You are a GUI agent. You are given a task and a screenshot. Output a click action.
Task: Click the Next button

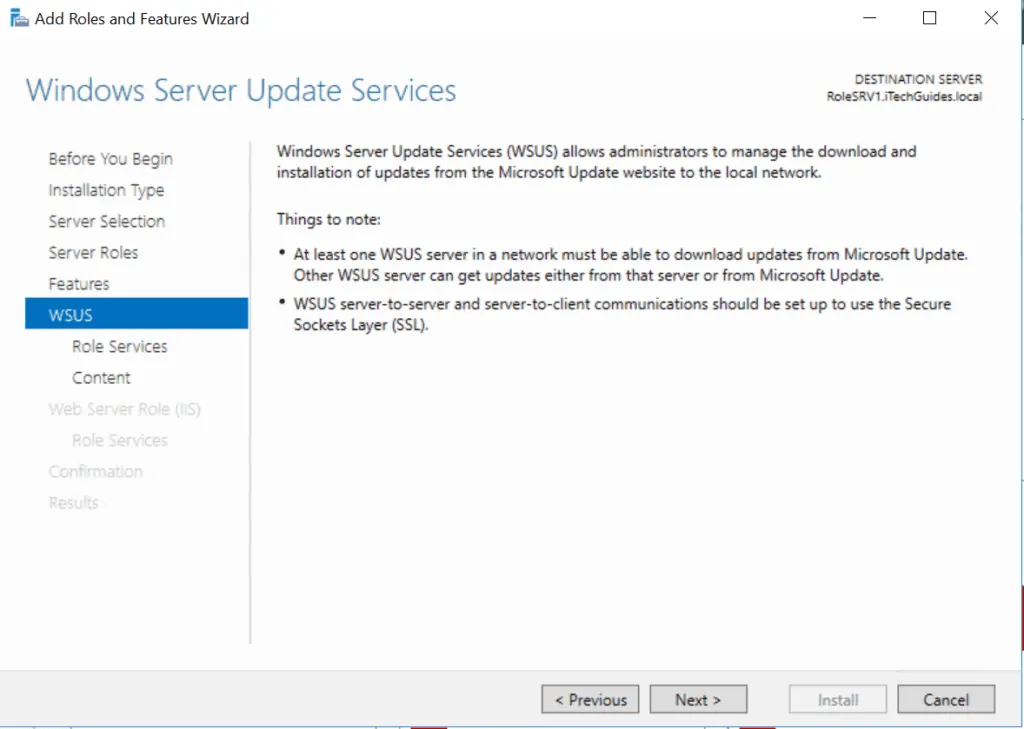(698, 699)
